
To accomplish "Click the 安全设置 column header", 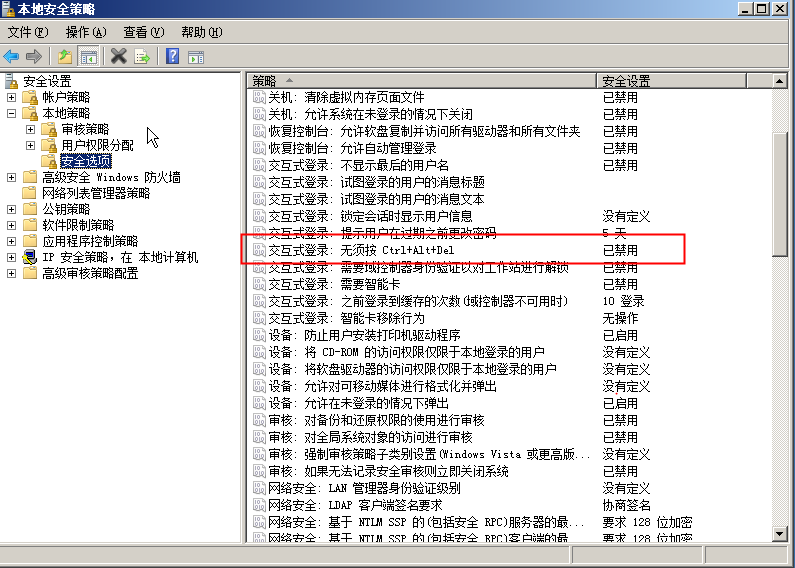I will [680, 80].
